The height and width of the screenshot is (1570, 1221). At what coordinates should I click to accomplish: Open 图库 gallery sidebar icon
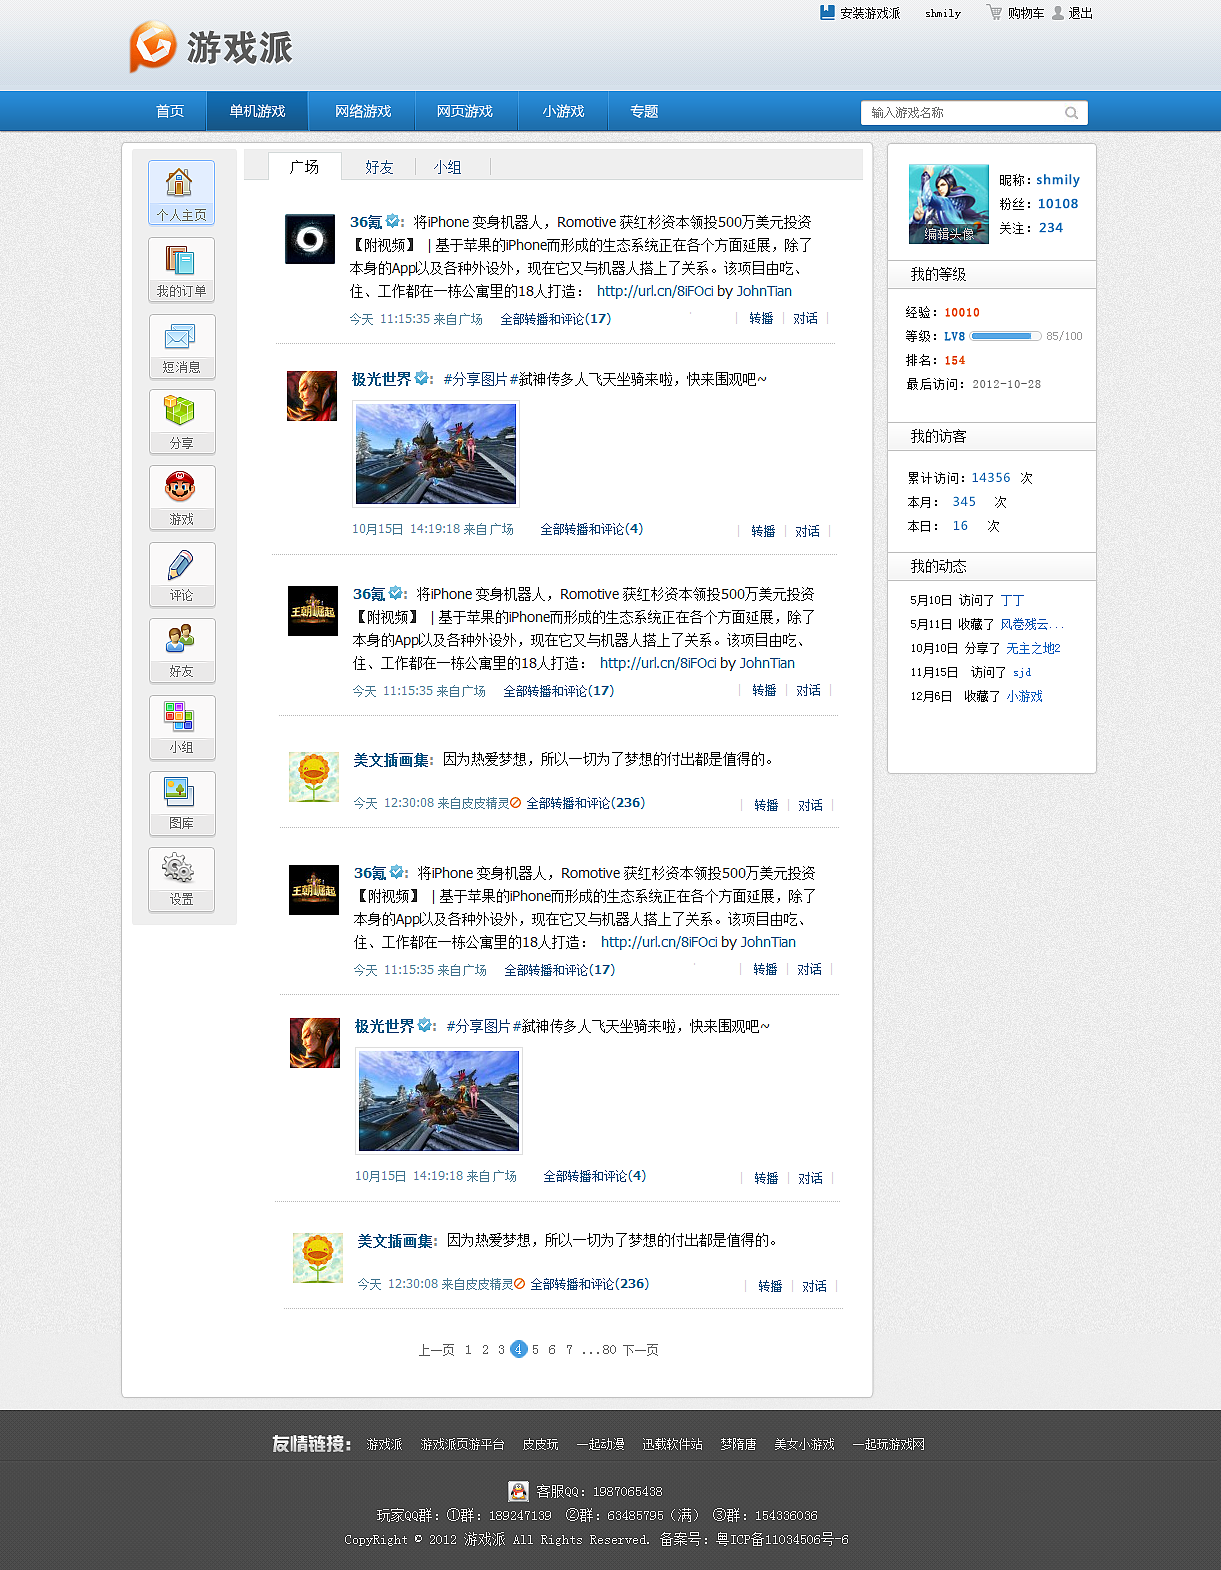181,802
